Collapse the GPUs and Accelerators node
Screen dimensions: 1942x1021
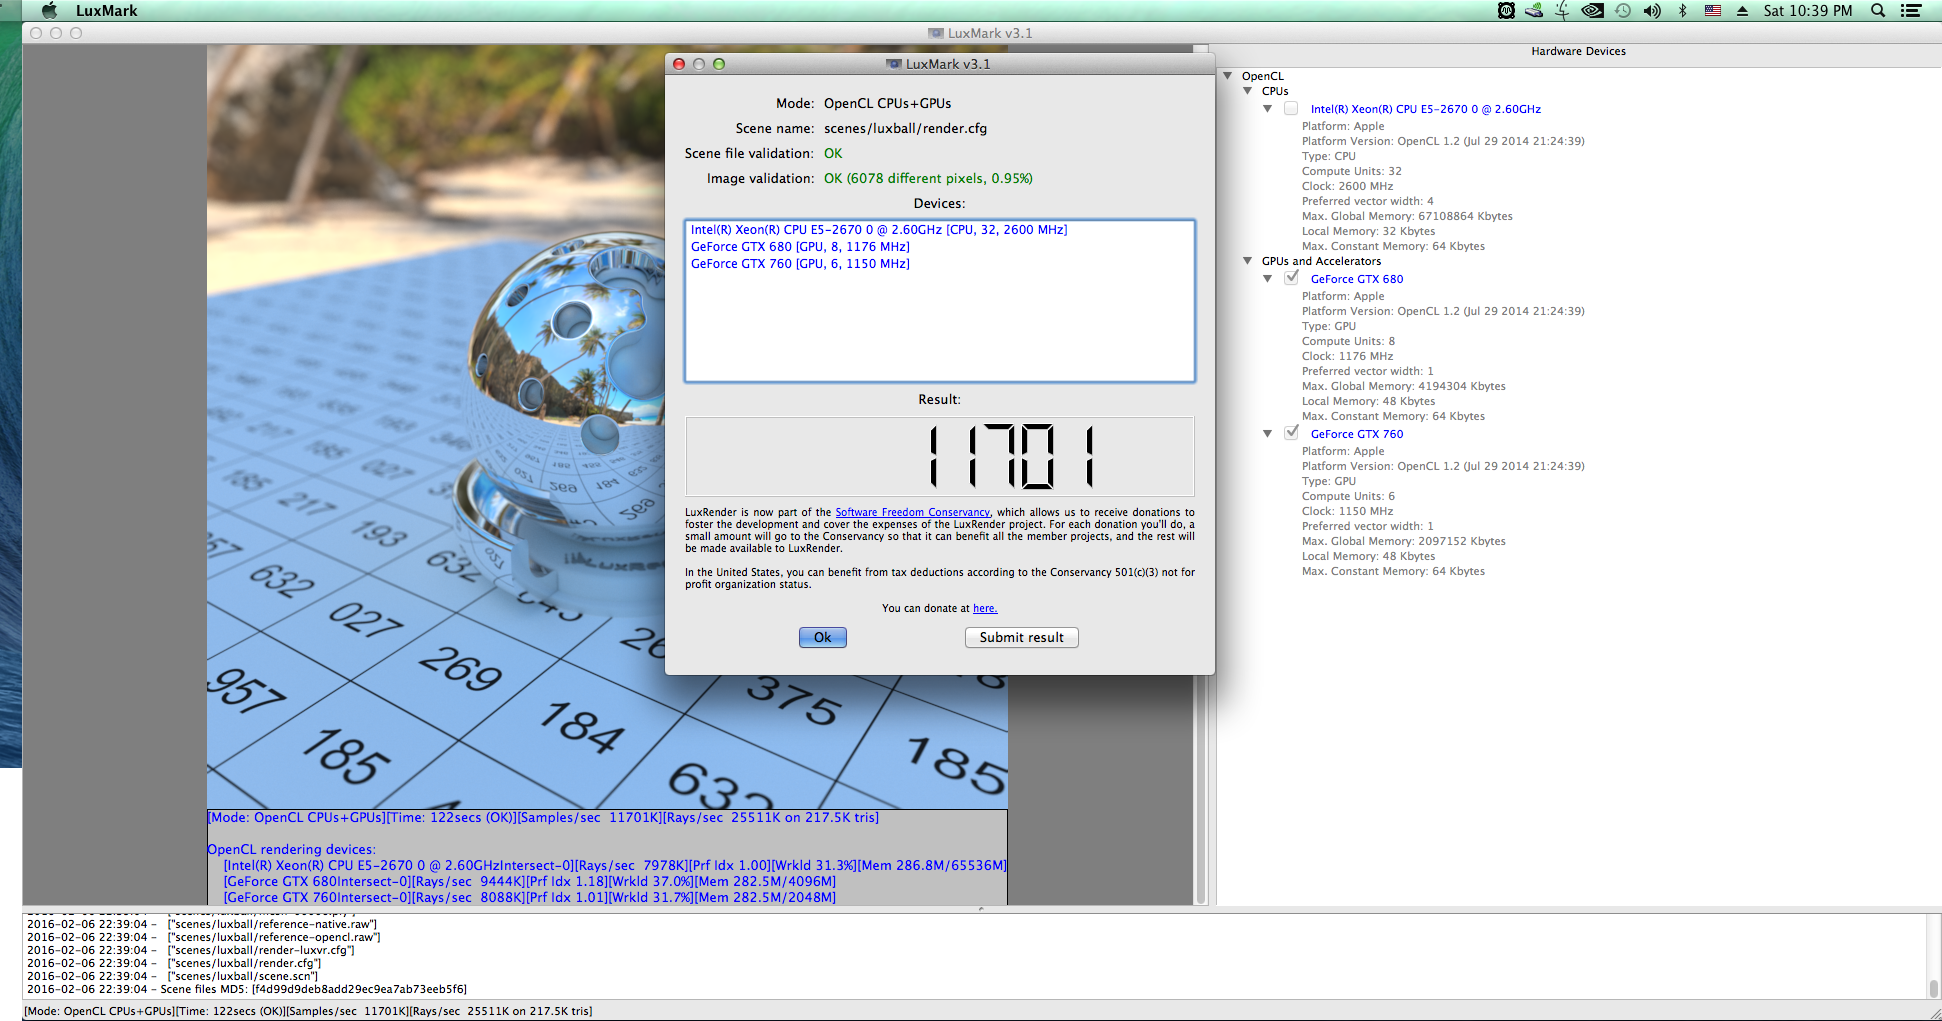(1247, 261)
